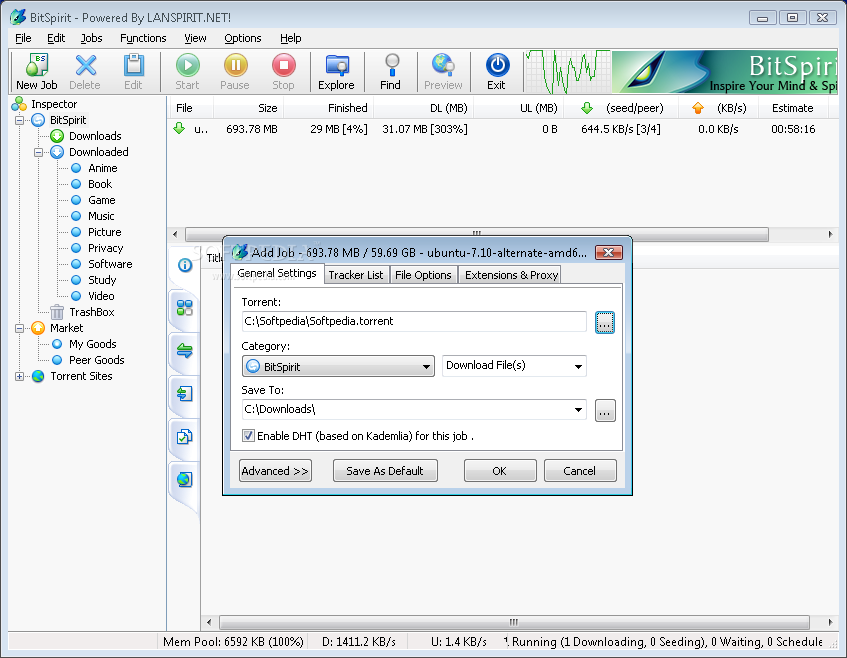Viewport: 847px width, 658px height.
Task: Select the Game category
Action: pos(102,200)
